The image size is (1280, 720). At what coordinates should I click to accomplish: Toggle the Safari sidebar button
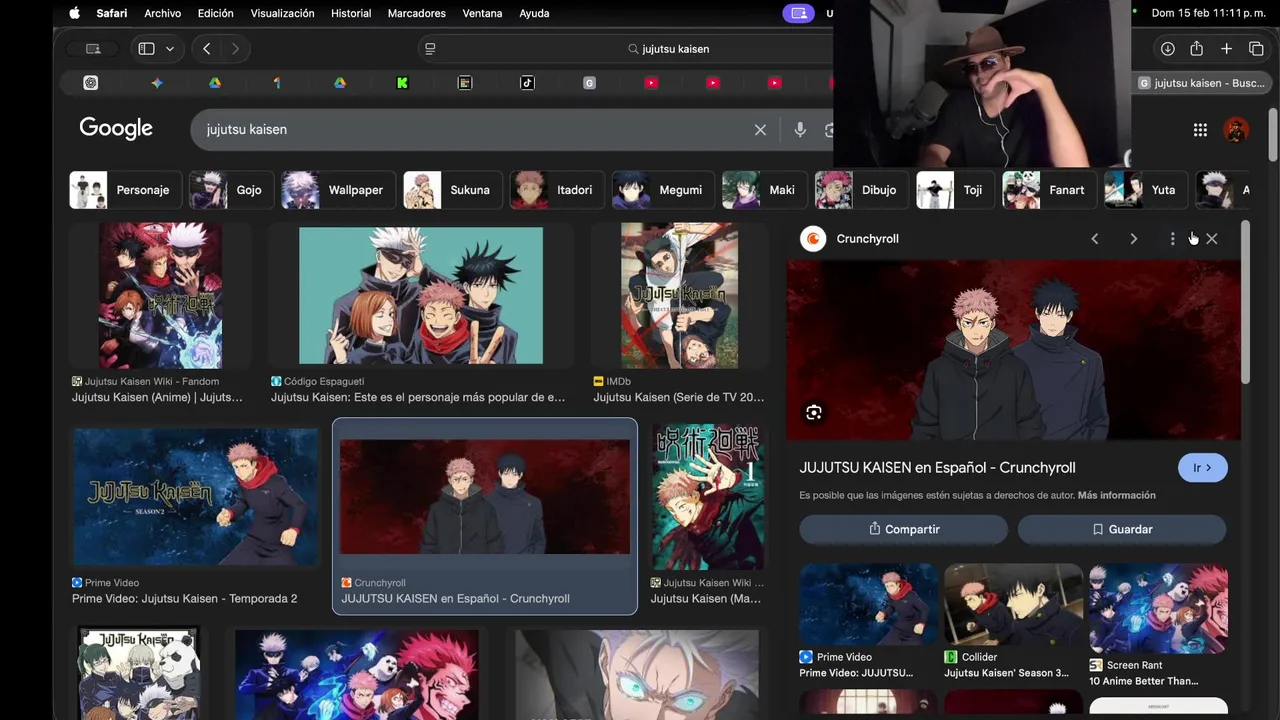(146, 49)
